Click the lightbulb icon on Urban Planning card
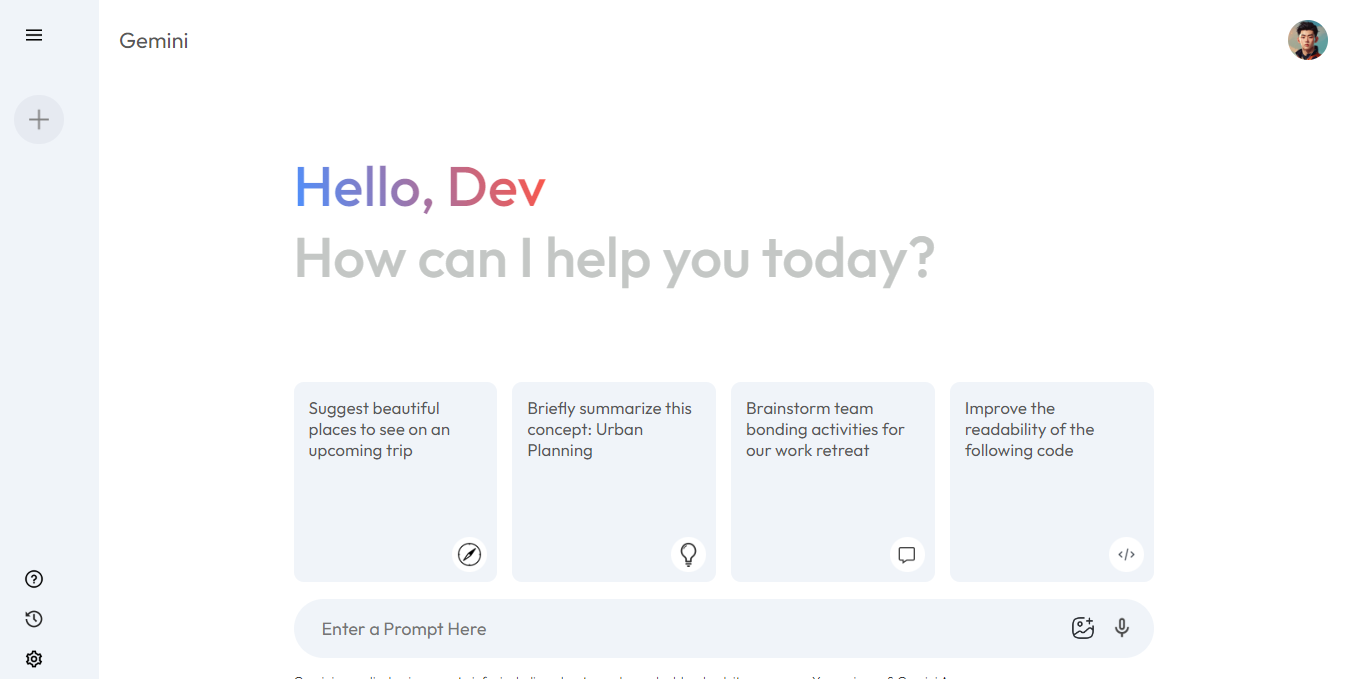Screen dimensions: 1348x679 (x=688, y=554)
